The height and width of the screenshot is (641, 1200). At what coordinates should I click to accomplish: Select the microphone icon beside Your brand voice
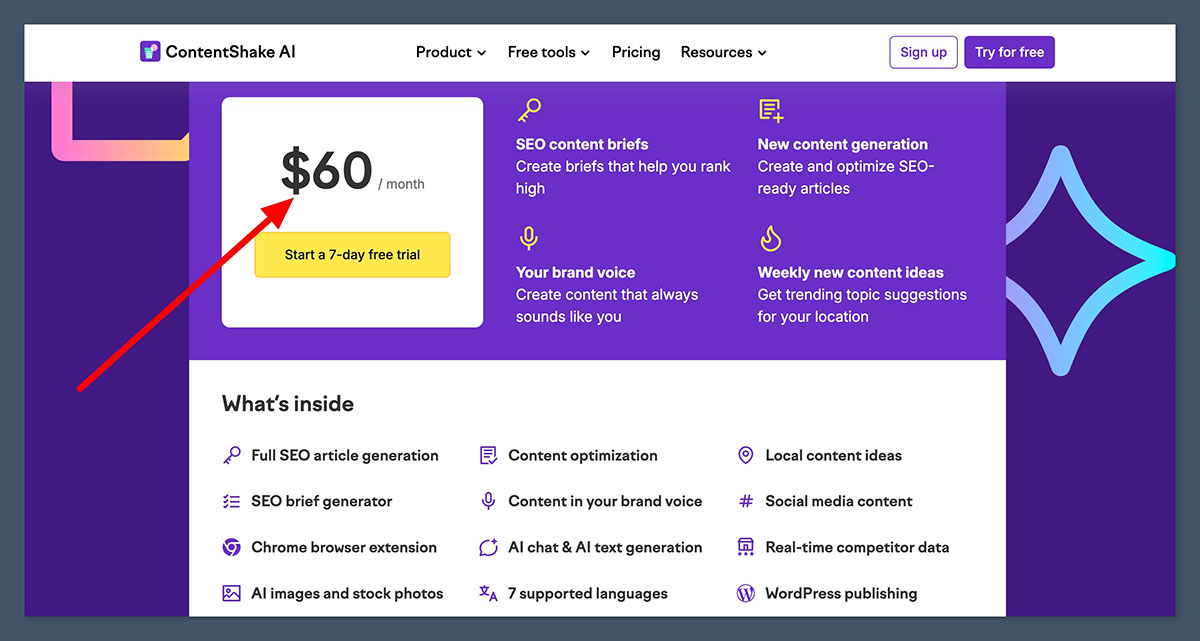(529, 238)
